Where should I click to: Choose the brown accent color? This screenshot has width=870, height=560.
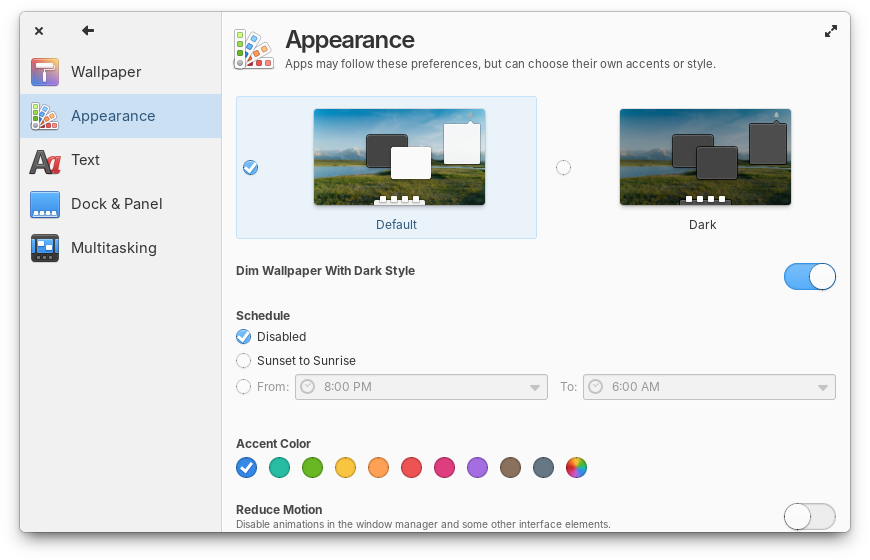pyautogui.click(x=510, y=467)
